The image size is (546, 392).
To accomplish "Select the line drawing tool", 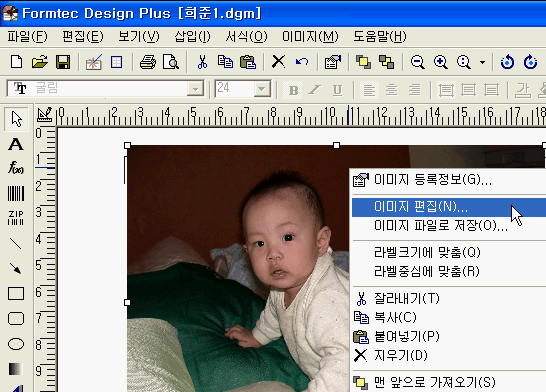I will tap(16, 243).
